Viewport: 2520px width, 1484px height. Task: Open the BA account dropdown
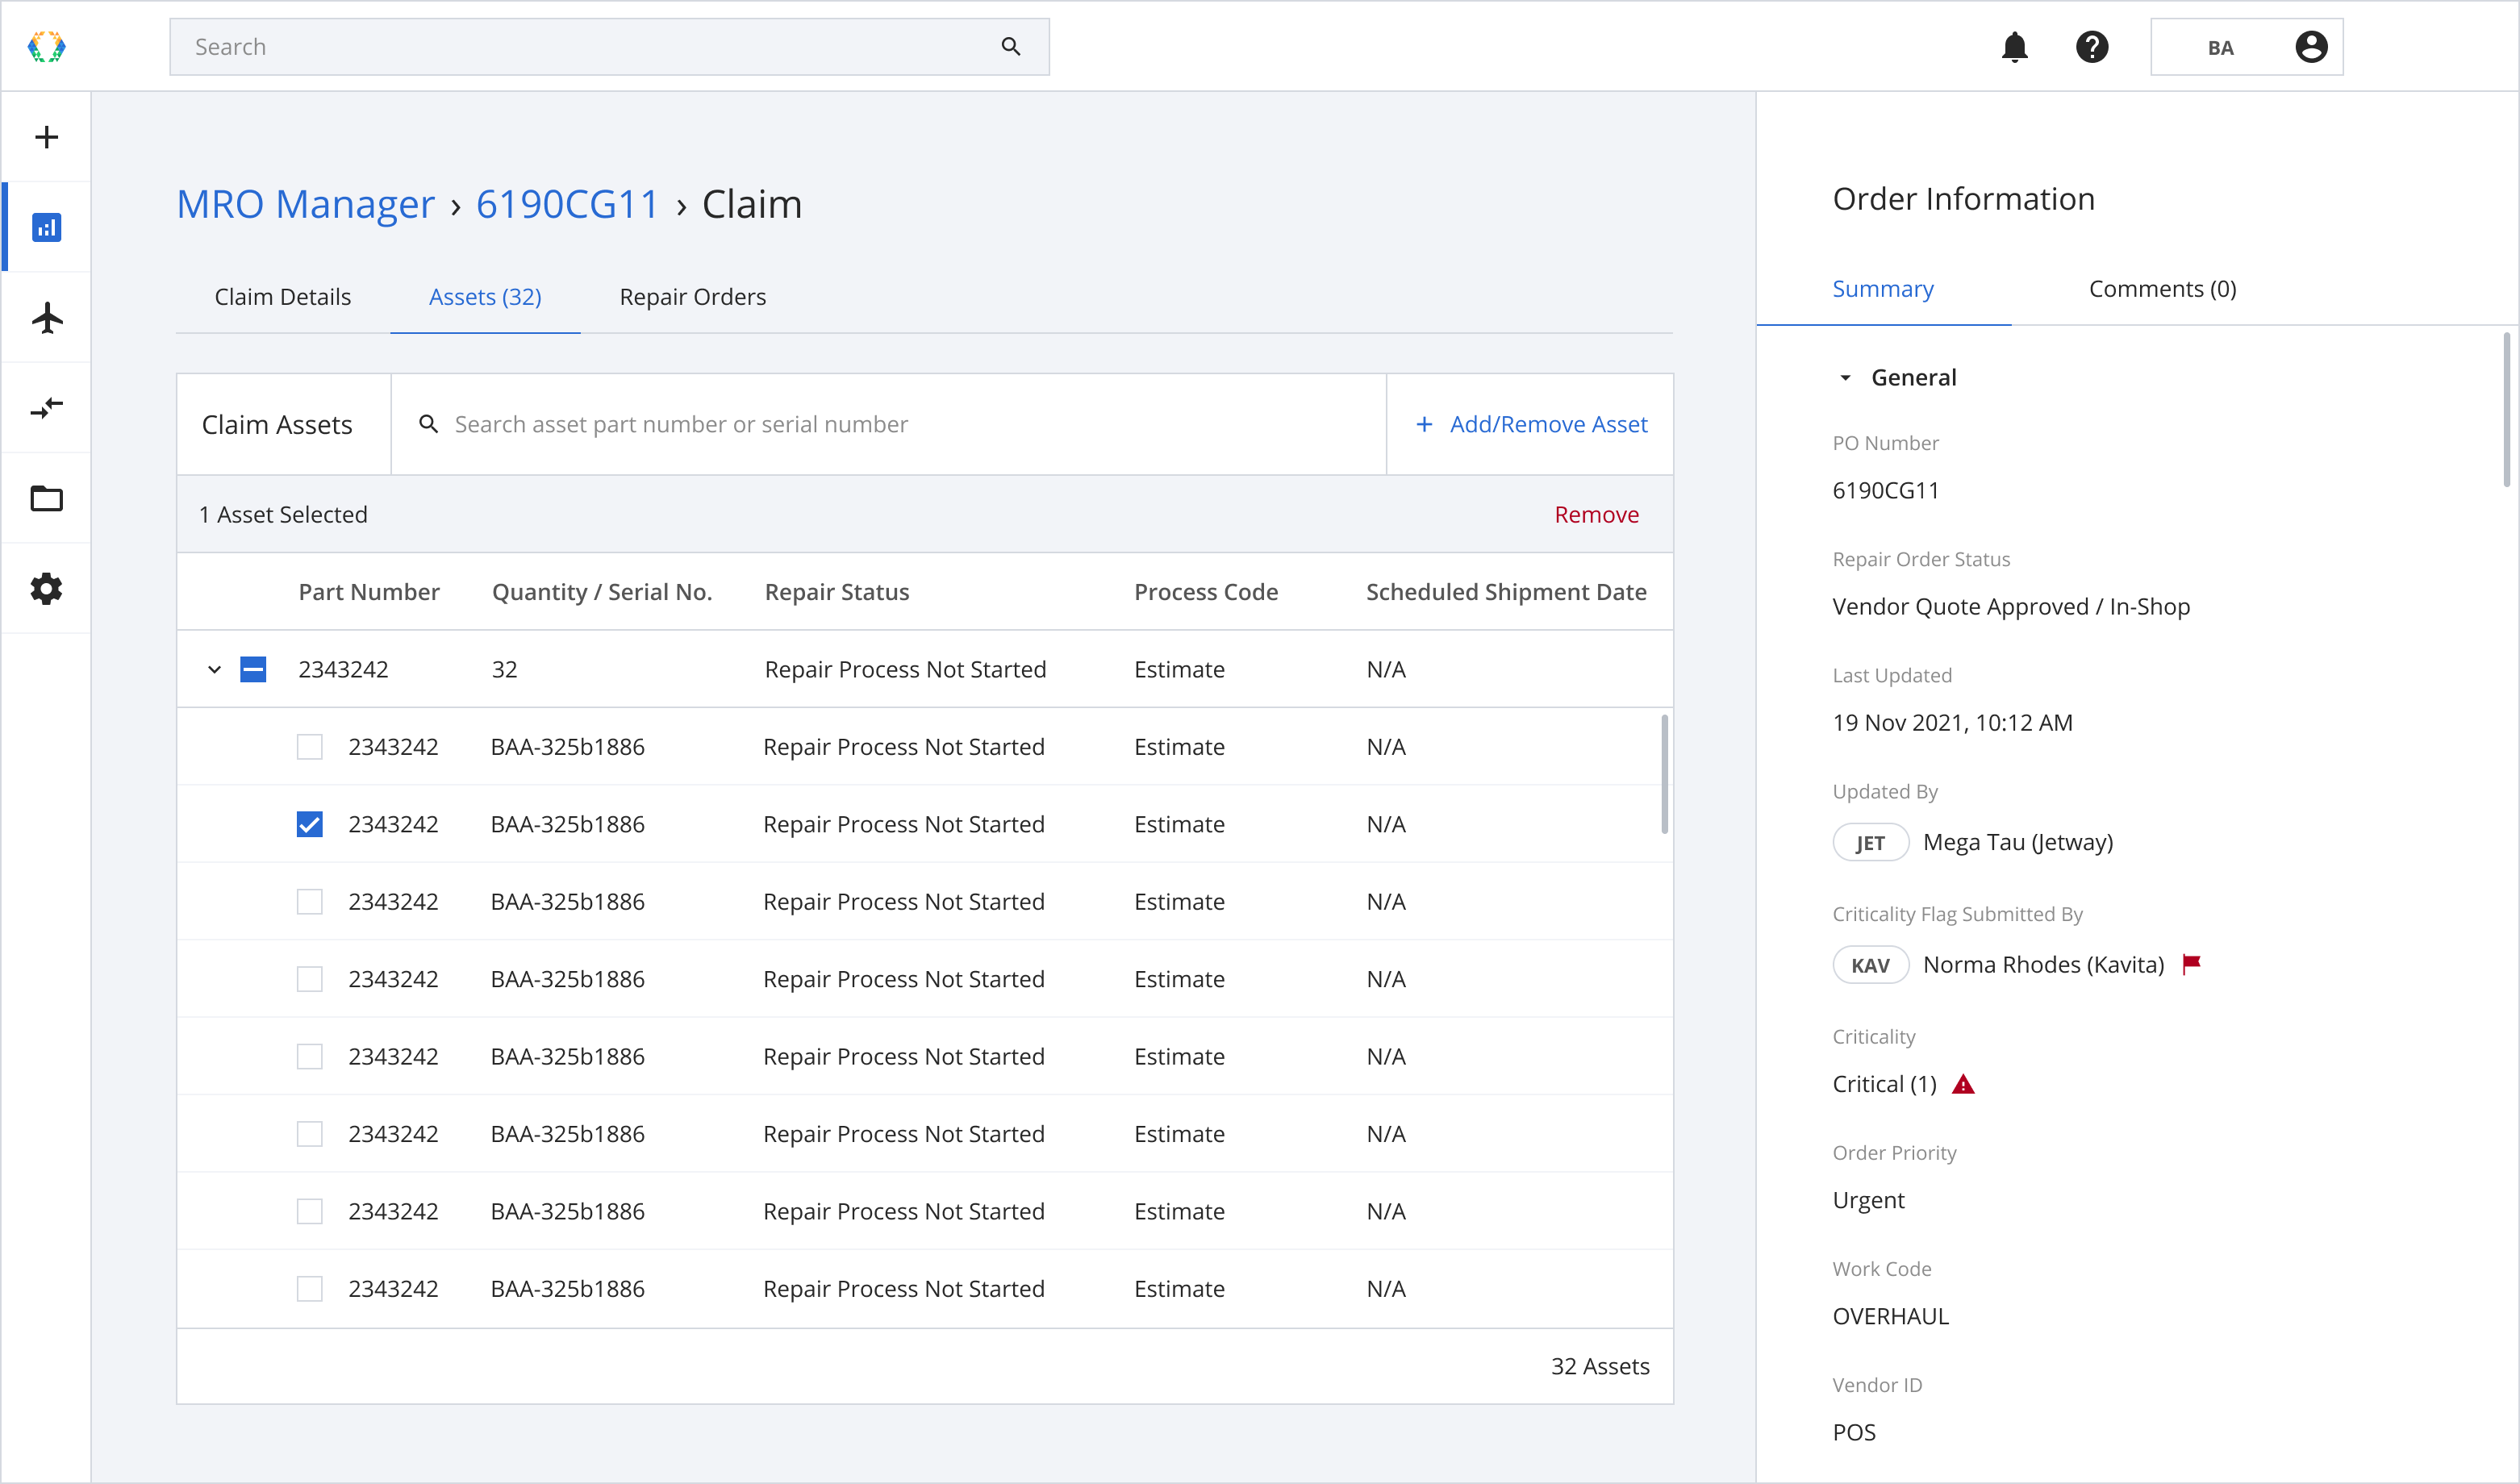pyautogui.click(x=2246, y=47)
